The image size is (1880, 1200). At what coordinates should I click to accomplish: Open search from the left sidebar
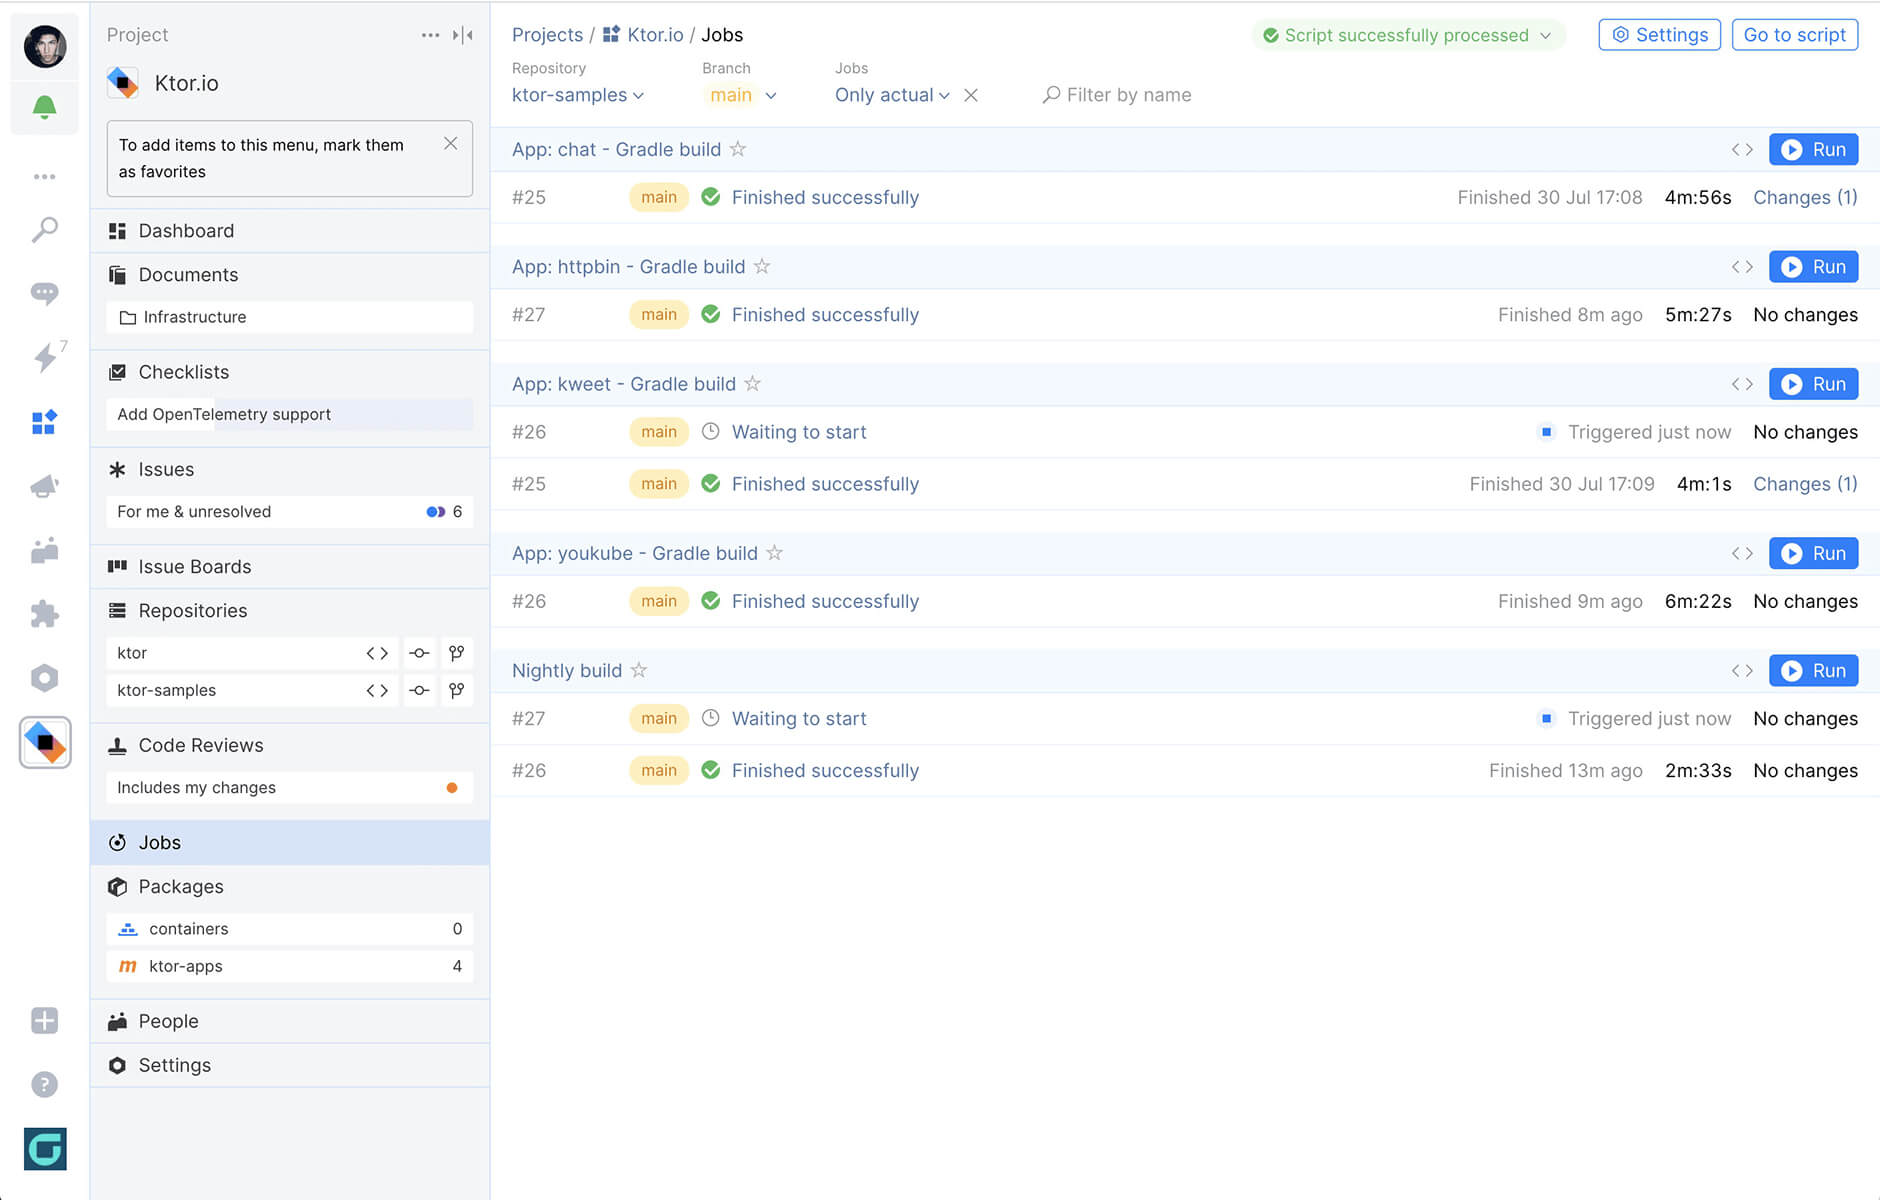click(44, 230)
